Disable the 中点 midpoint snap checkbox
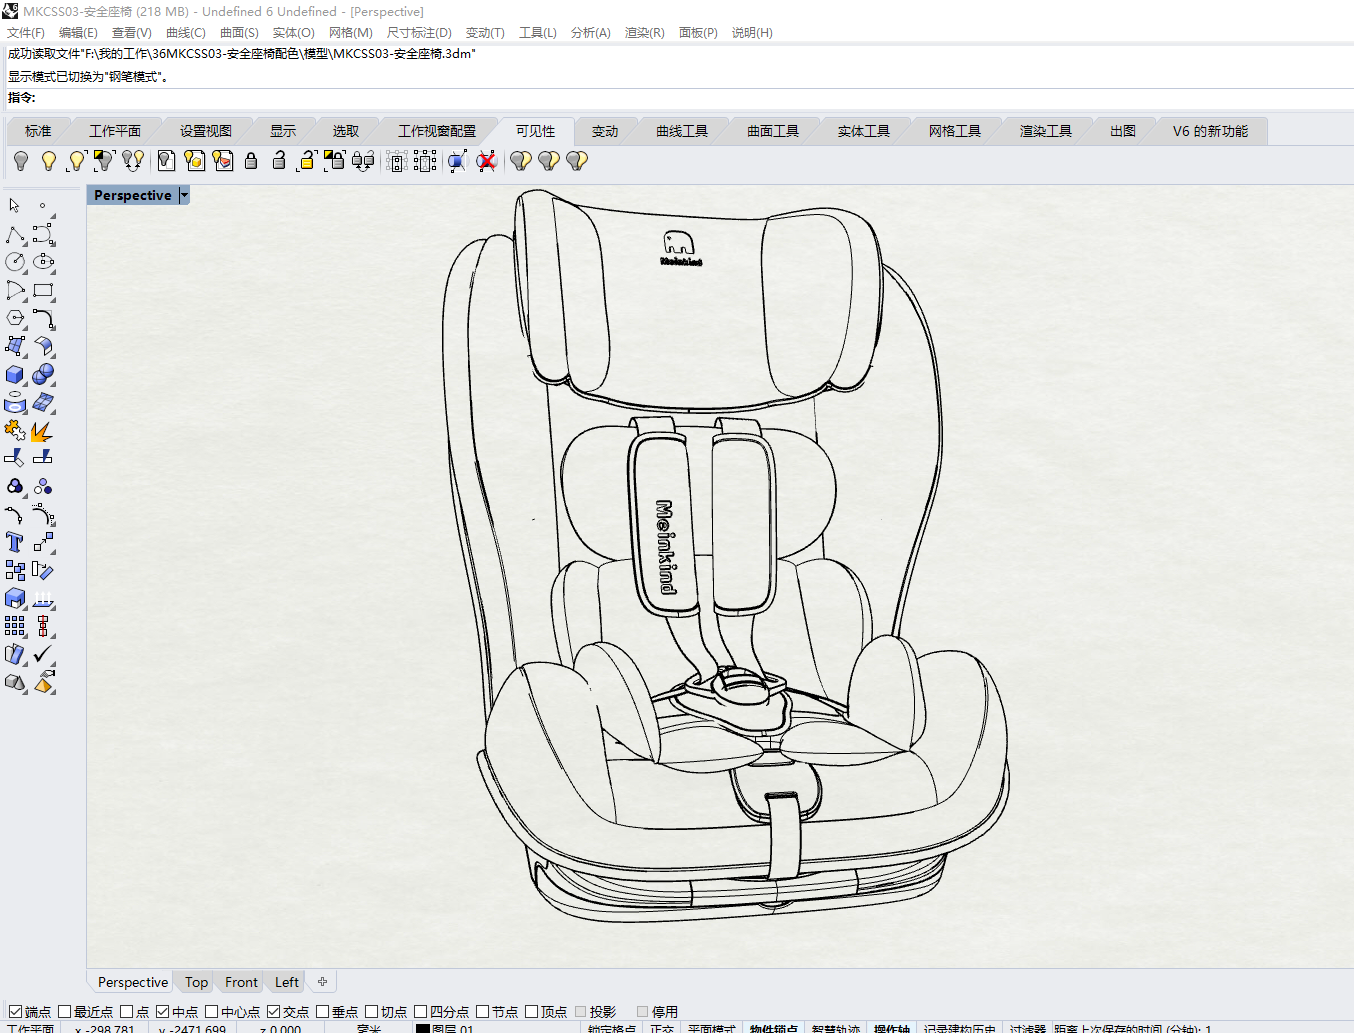 click(163, 1011)
